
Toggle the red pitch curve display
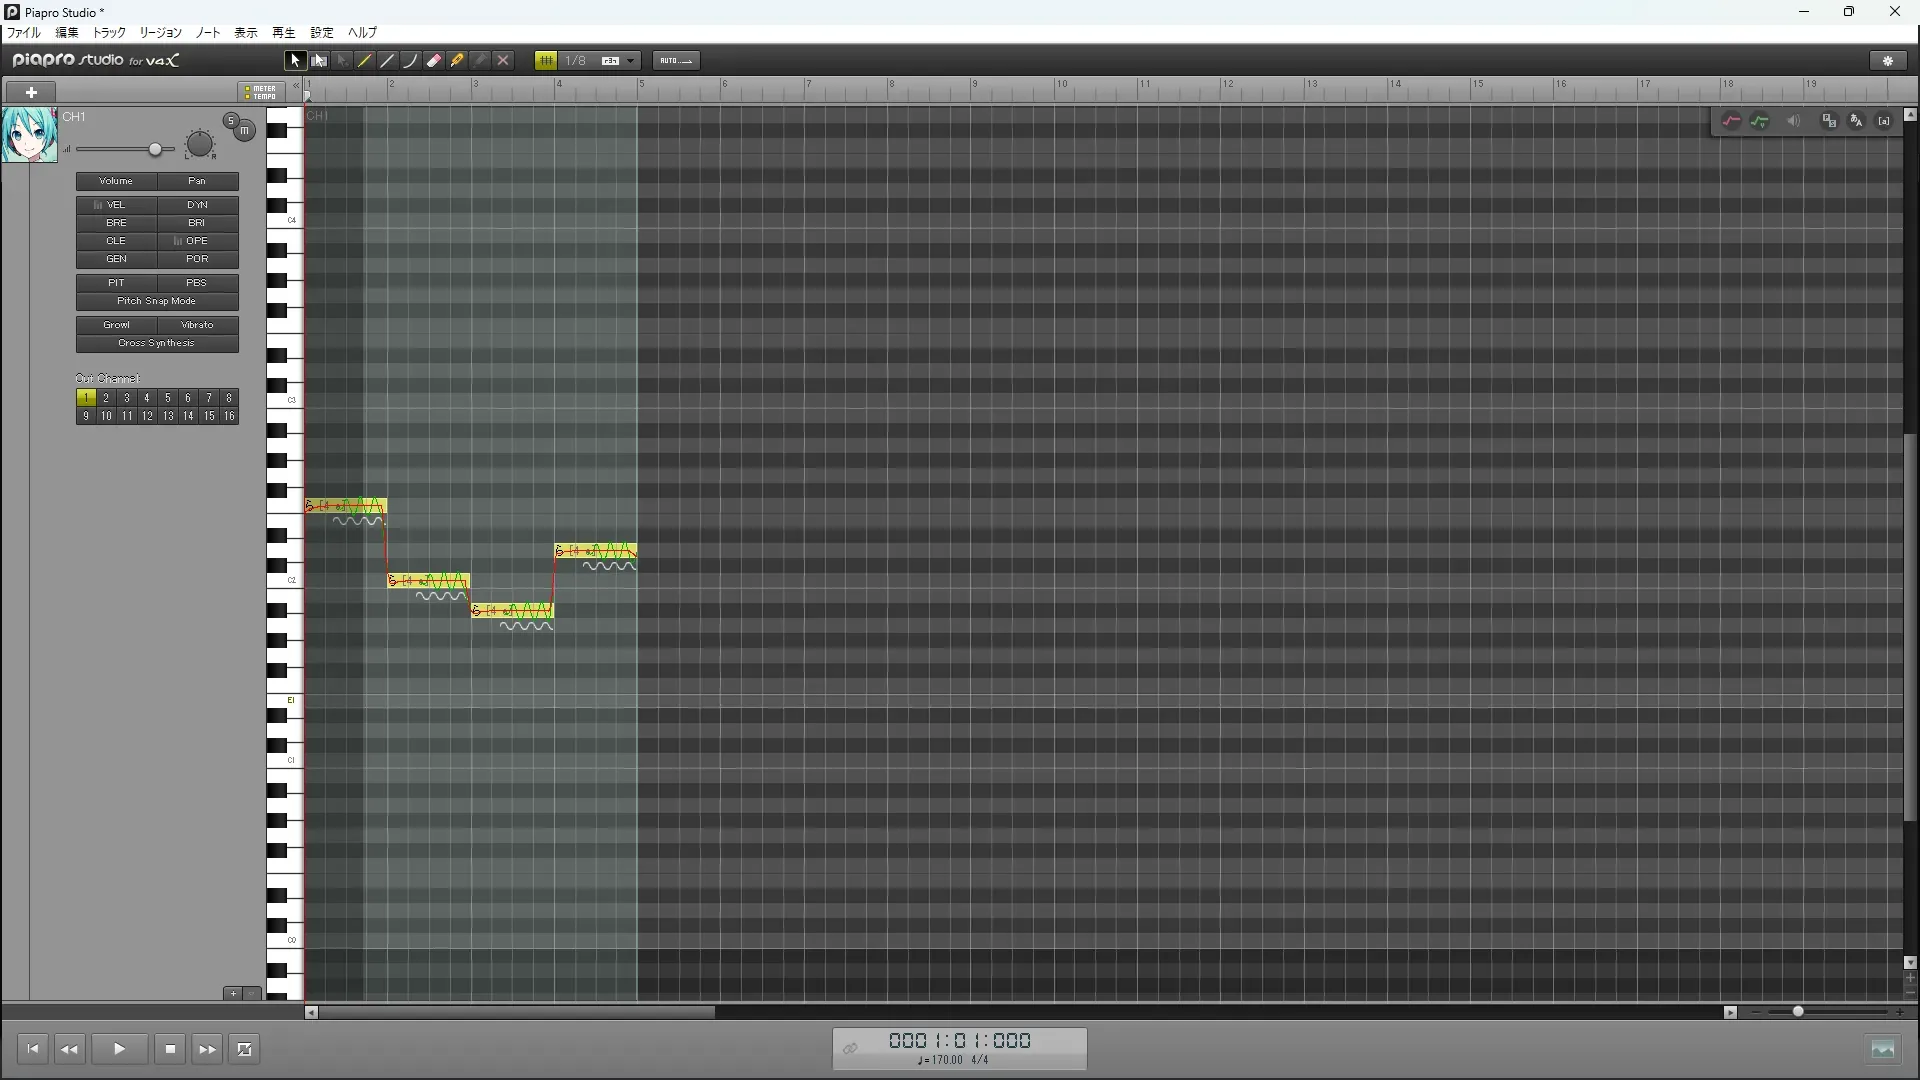[x=1731, y=121]
